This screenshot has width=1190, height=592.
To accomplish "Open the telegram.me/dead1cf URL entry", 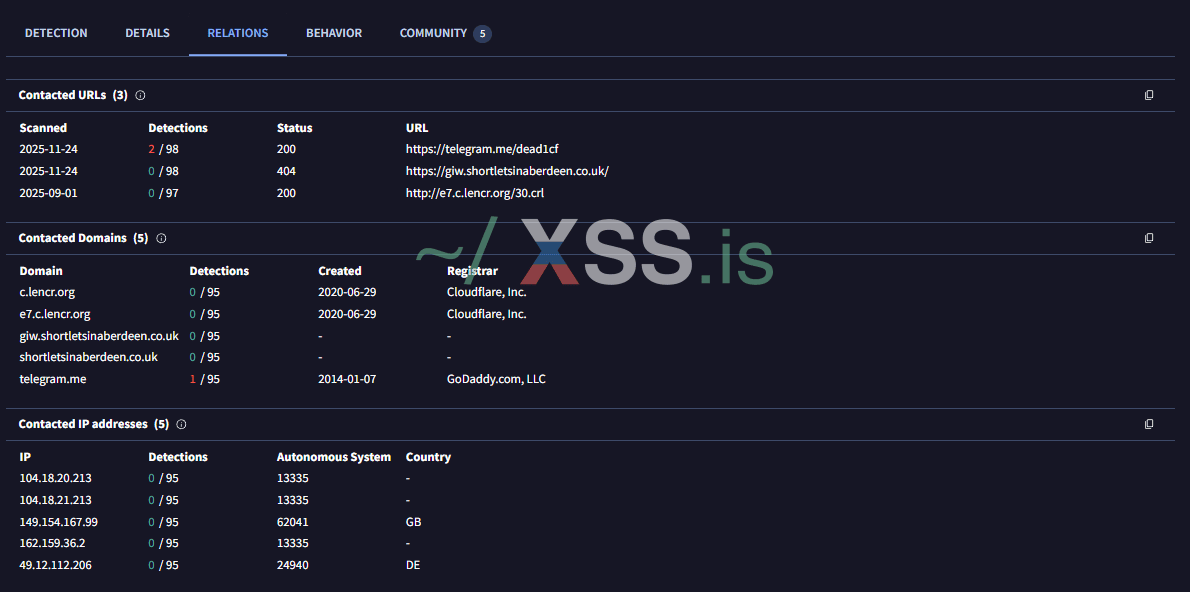I will click(x=483, y=150).
